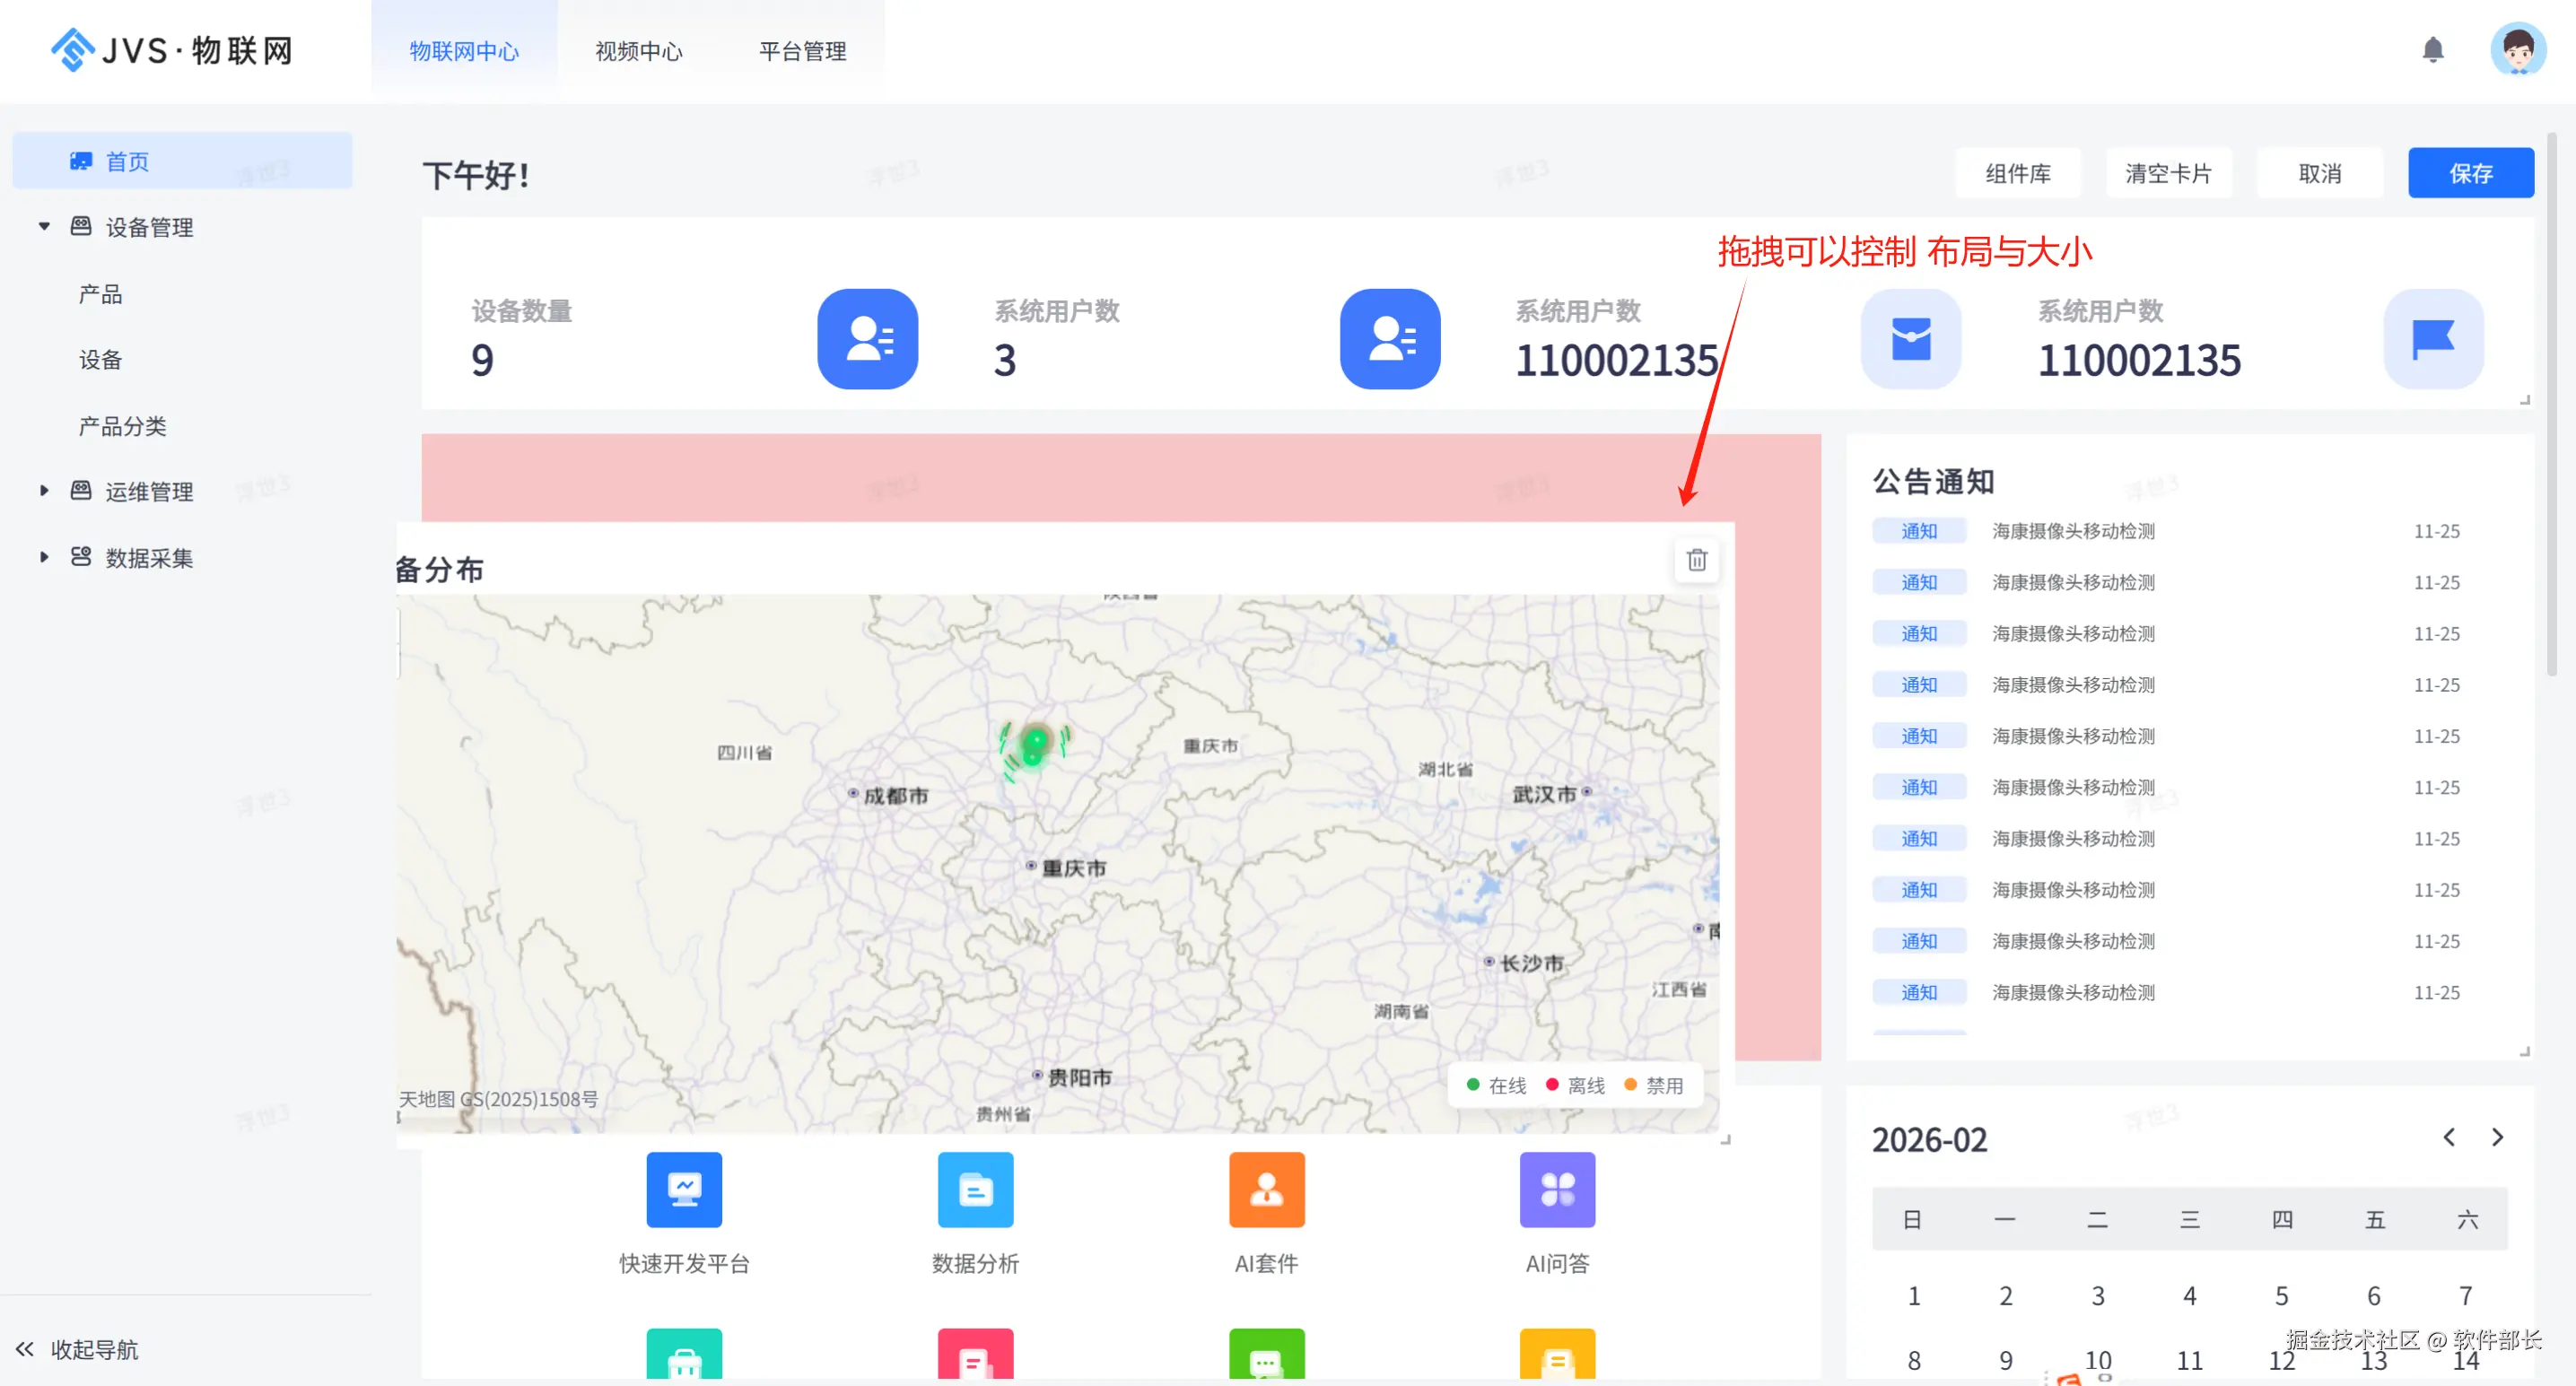The width and height of the screenshot is (2576, 1386).
Task: Open the 数据分析 app icon
Action: 975,1189
